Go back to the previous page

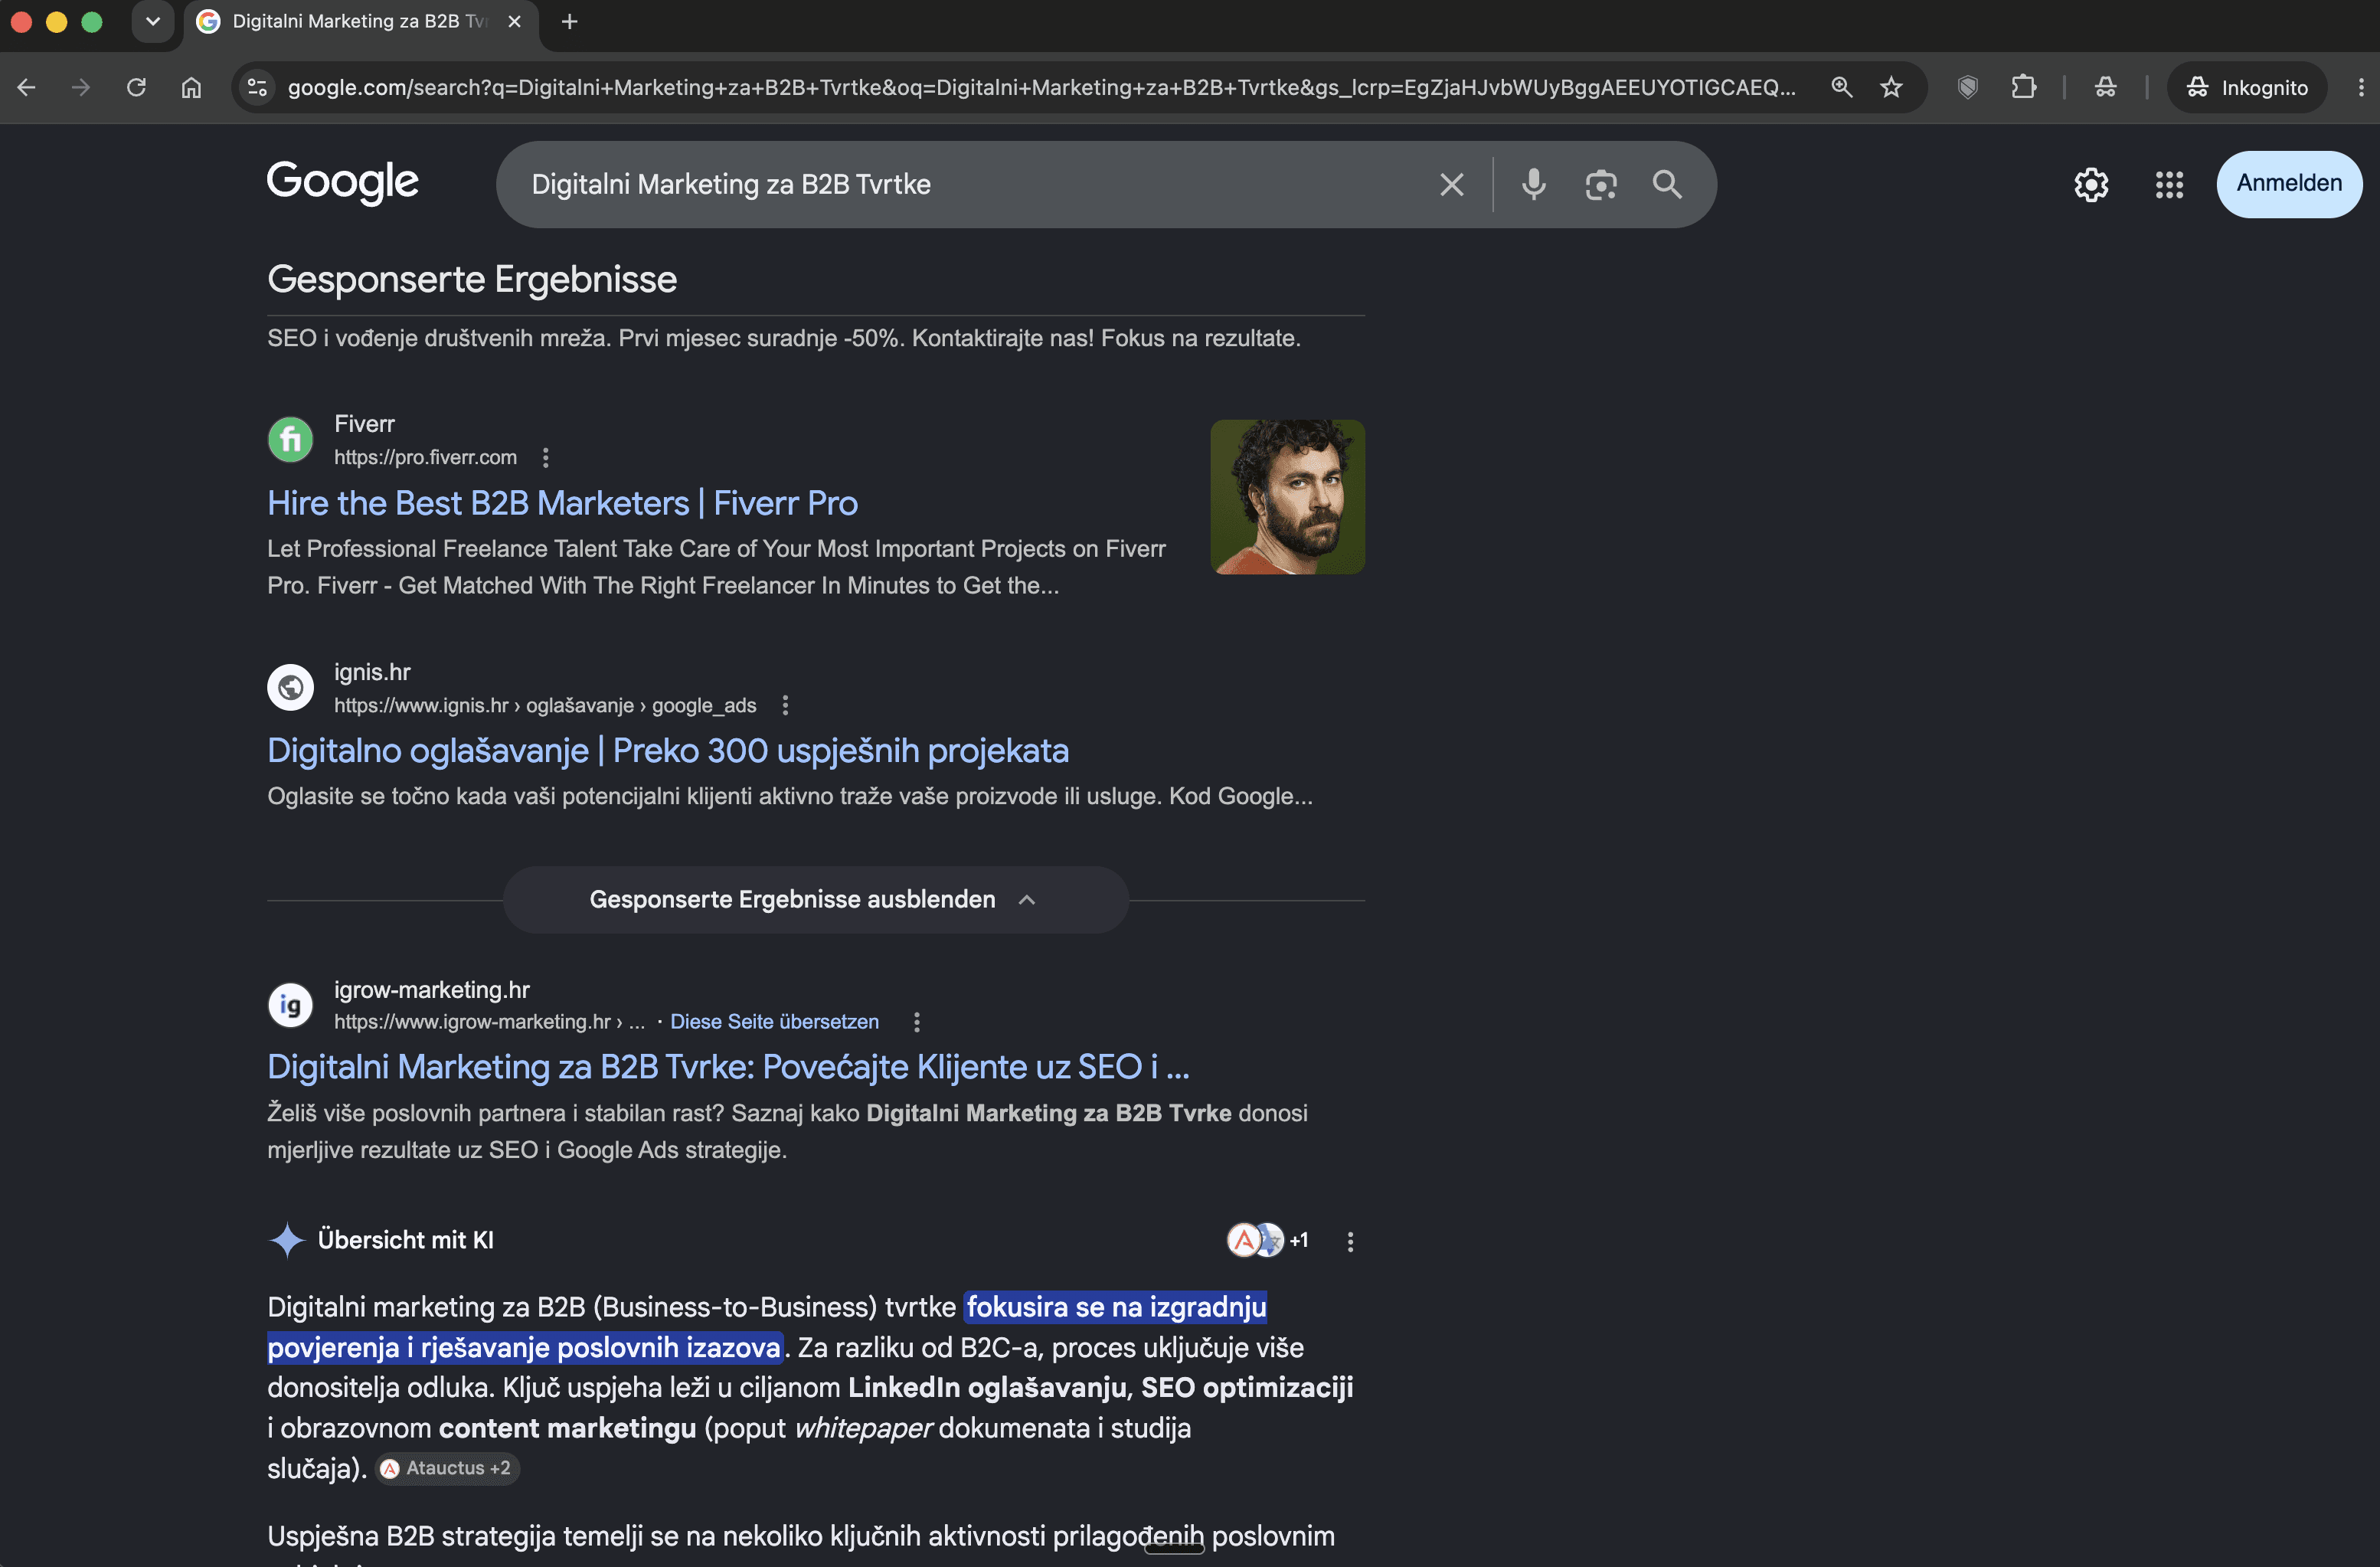pos(27,88)
